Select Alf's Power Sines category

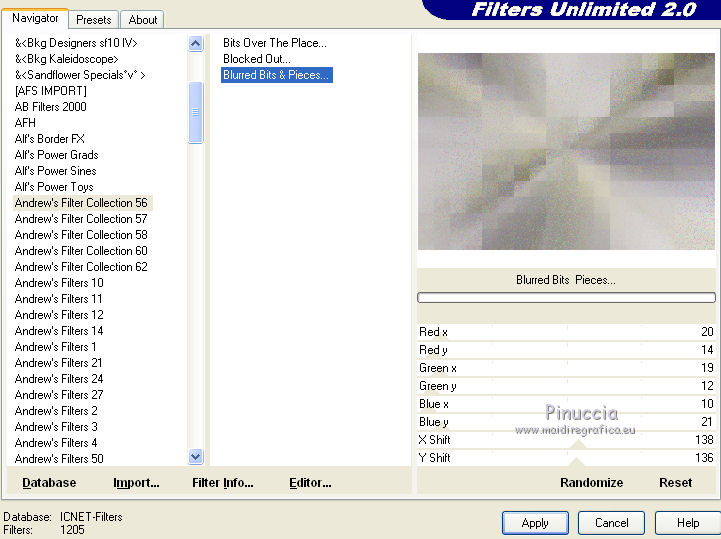coord(56,171)
